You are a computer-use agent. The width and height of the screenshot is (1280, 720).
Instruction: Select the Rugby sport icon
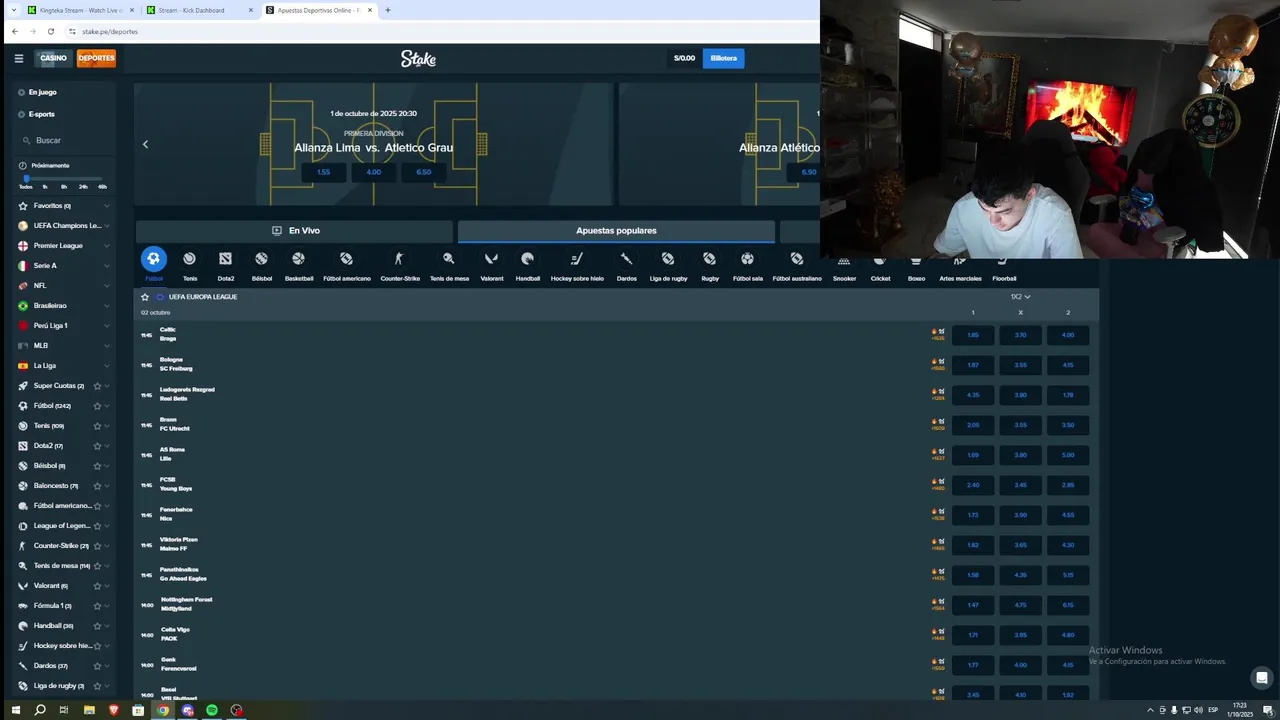pos(709,259)
